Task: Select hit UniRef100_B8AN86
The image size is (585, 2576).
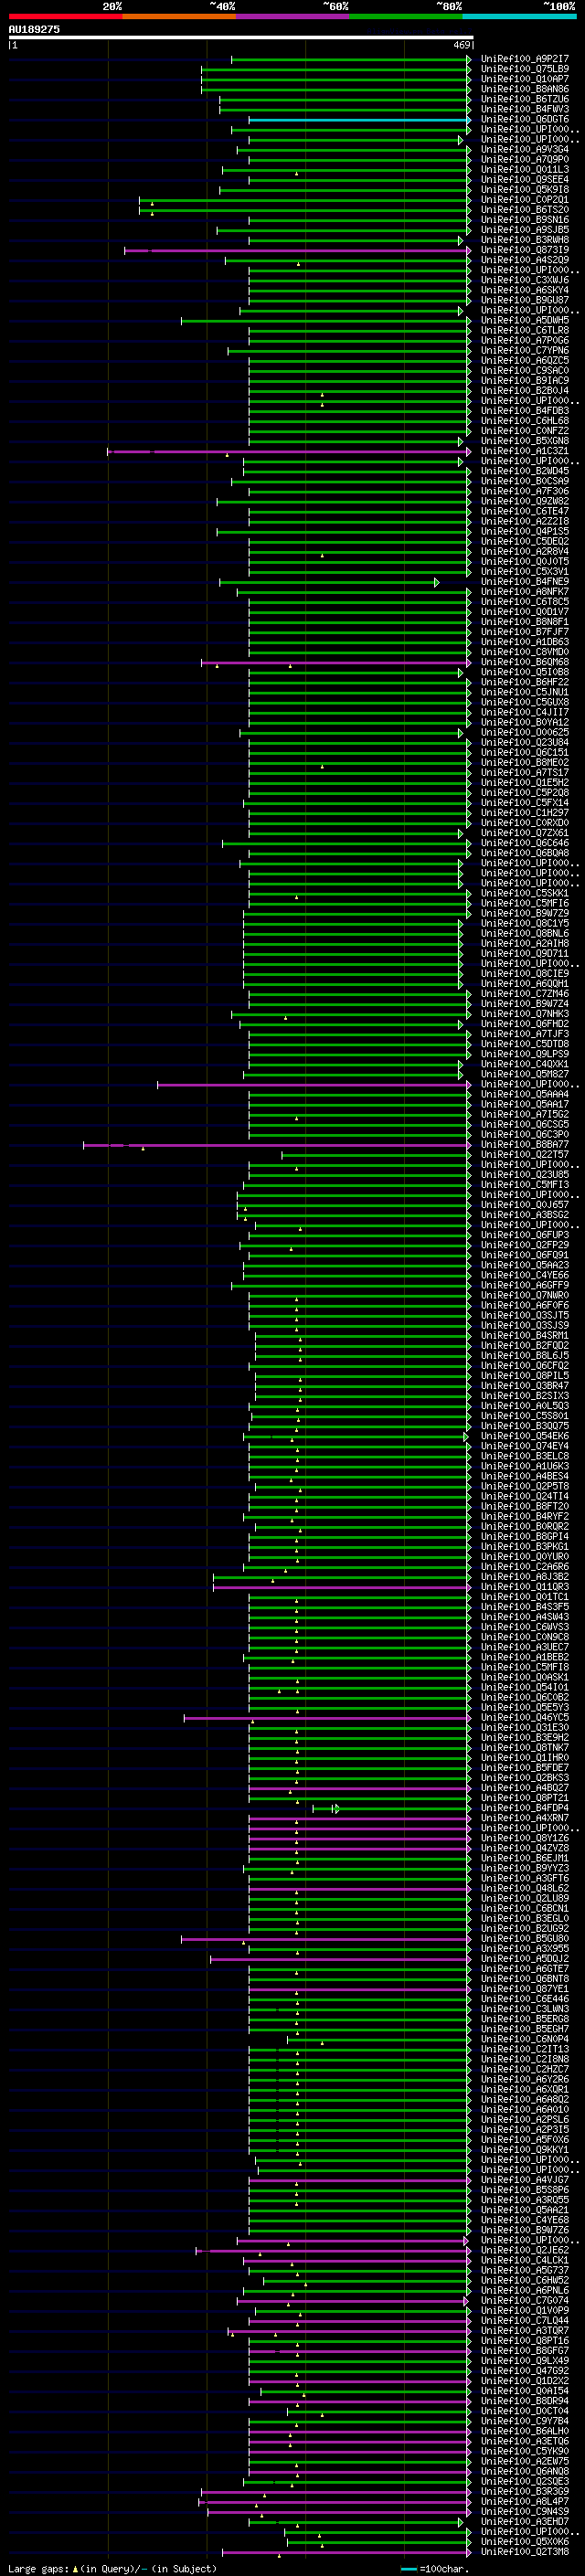Action: [525, 89]
